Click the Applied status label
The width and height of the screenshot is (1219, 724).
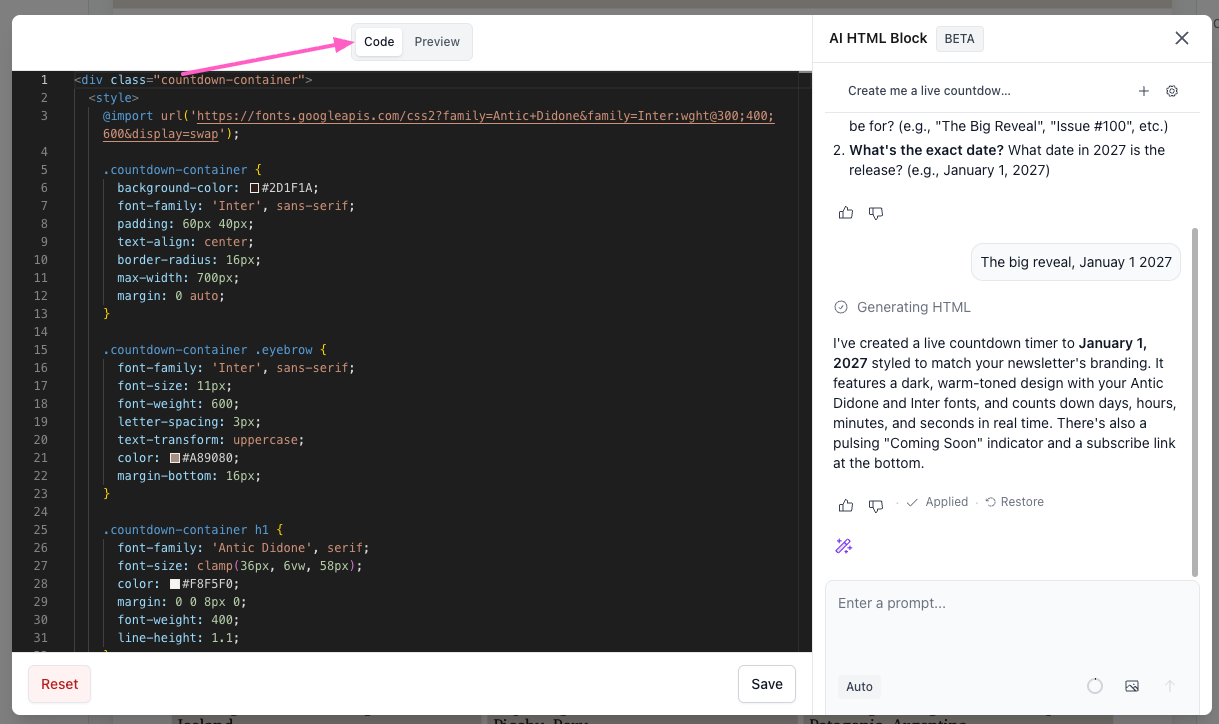click(937, 502)
